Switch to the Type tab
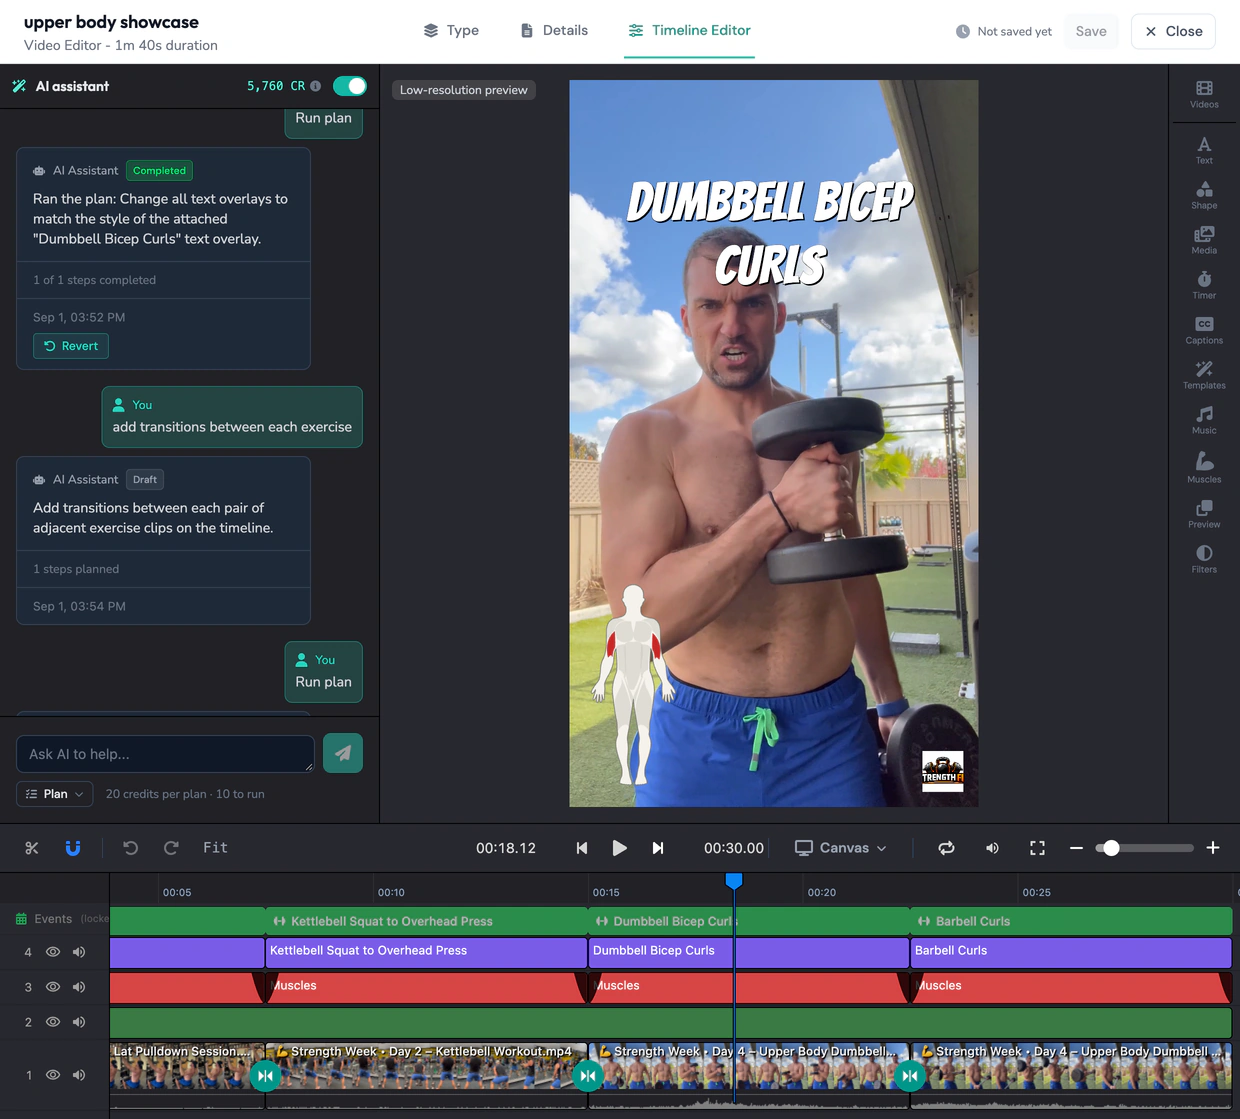 [451, 30]
